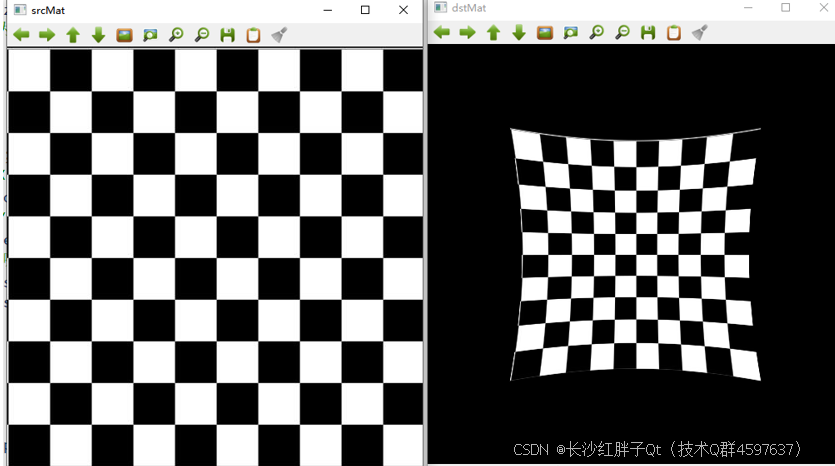Screen dimensions: 835x466
Task: Open srcMat display properties brush icon
Action: coord(279,35)
